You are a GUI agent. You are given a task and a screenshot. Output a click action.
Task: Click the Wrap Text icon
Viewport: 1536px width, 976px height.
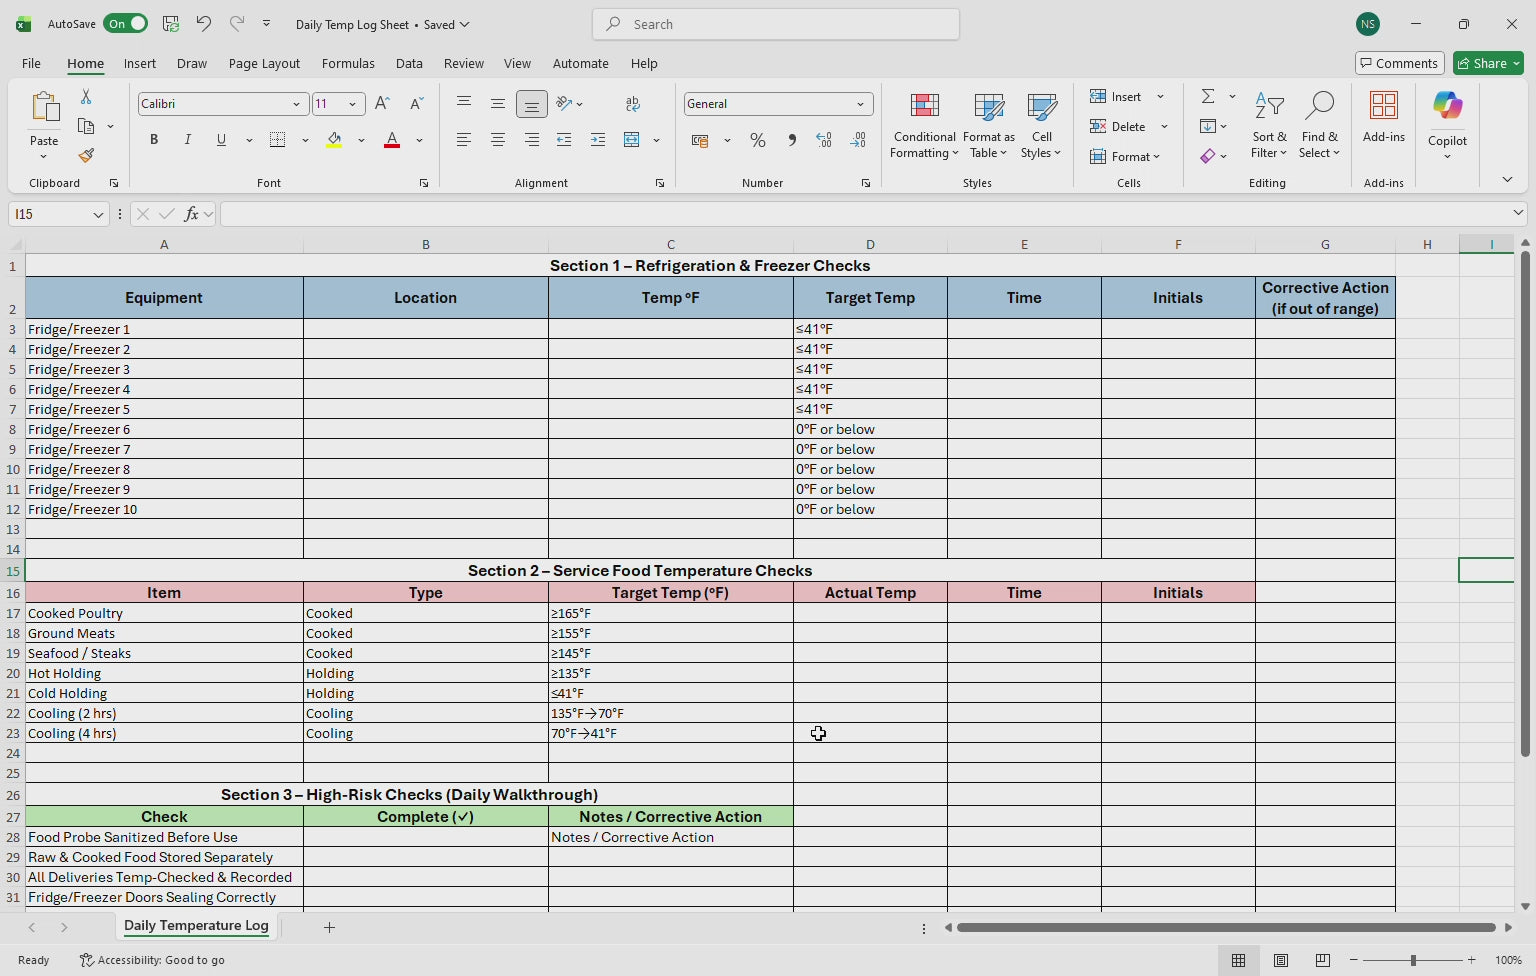(632, 104)
